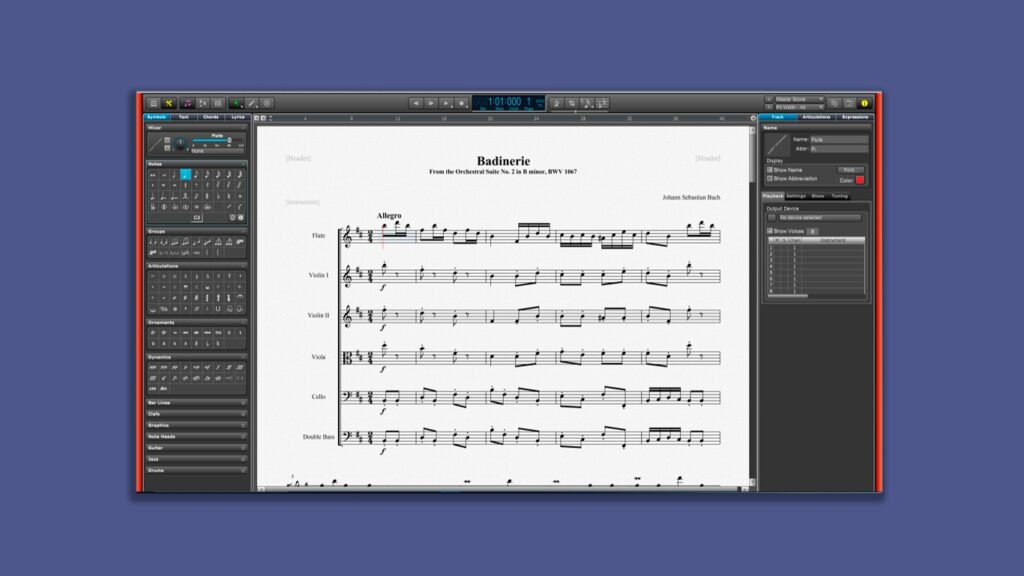Expand the Graphics palette
The image size is (1024, 576).
coord(196,425)
